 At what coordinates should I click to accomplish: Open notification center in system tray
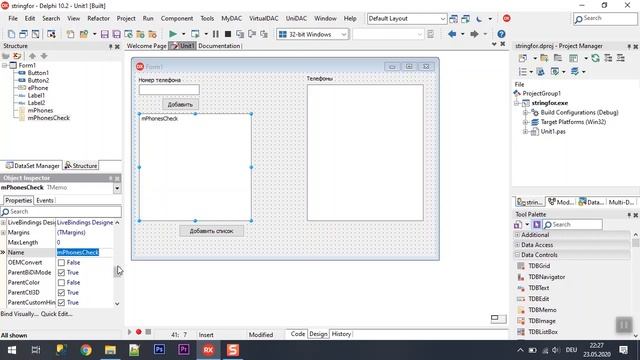(623, 350)
